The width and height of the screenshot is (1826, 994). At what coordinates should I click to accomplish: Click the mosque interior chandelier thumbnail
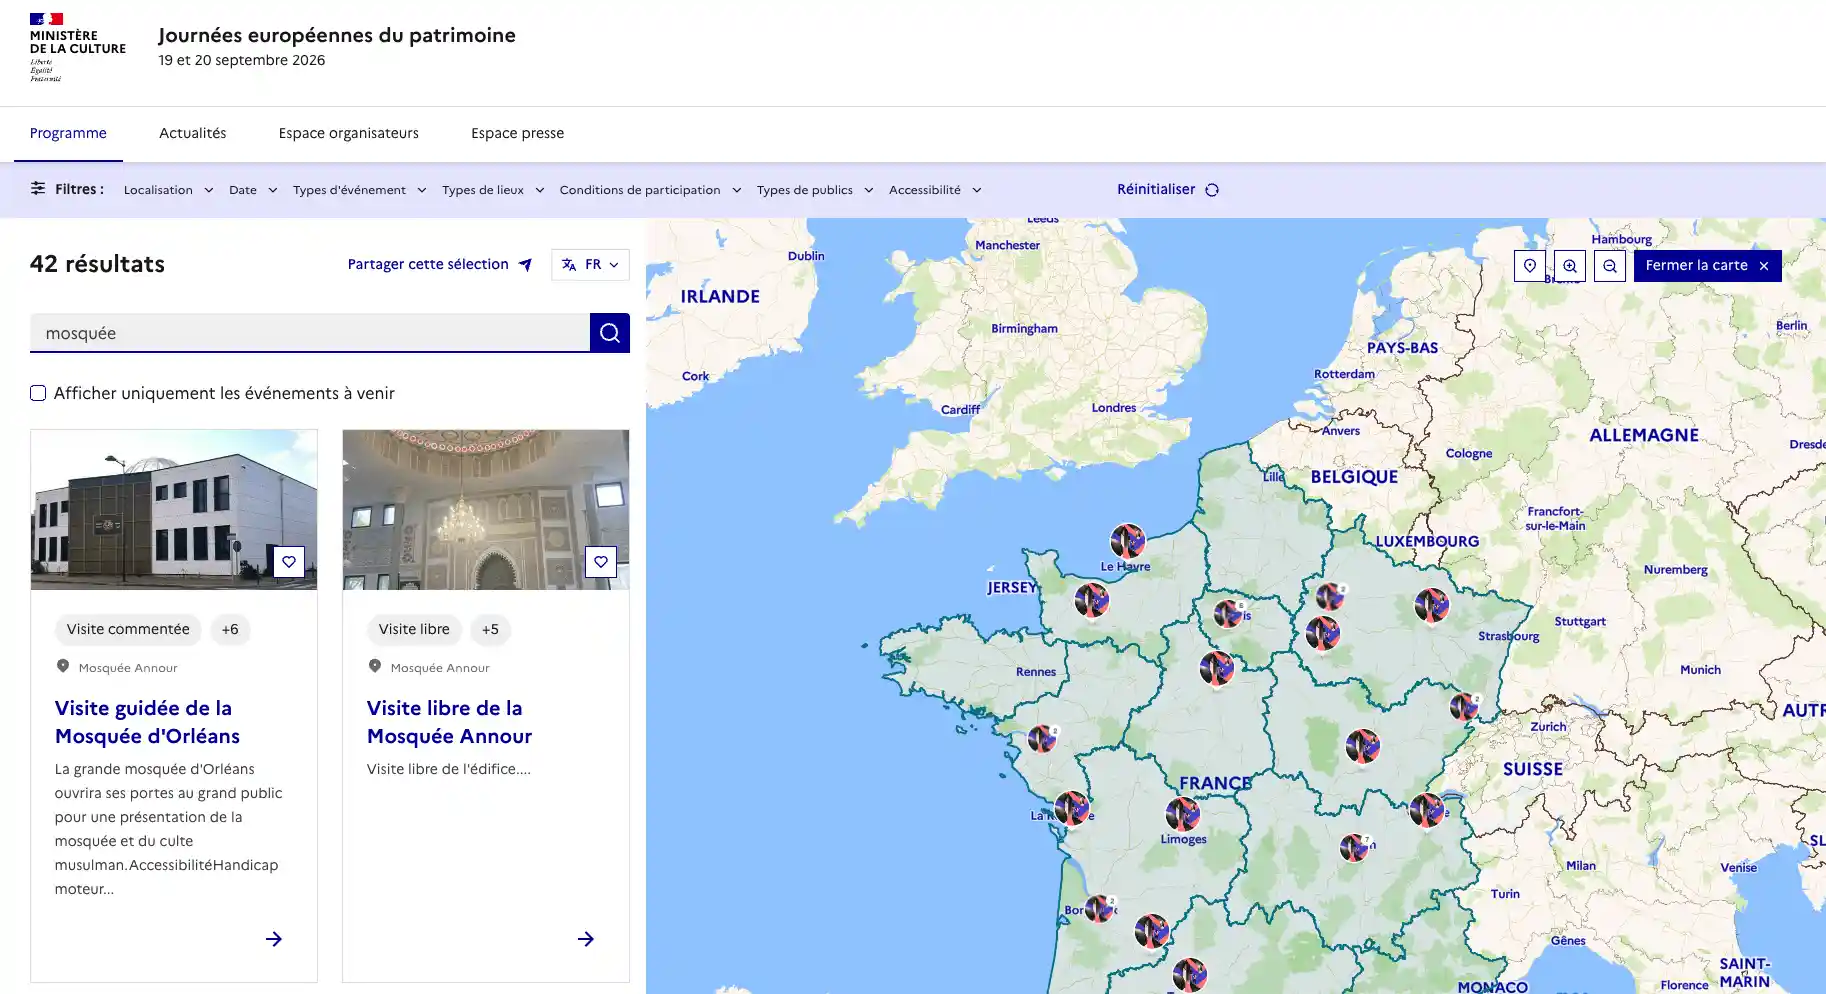486,509
